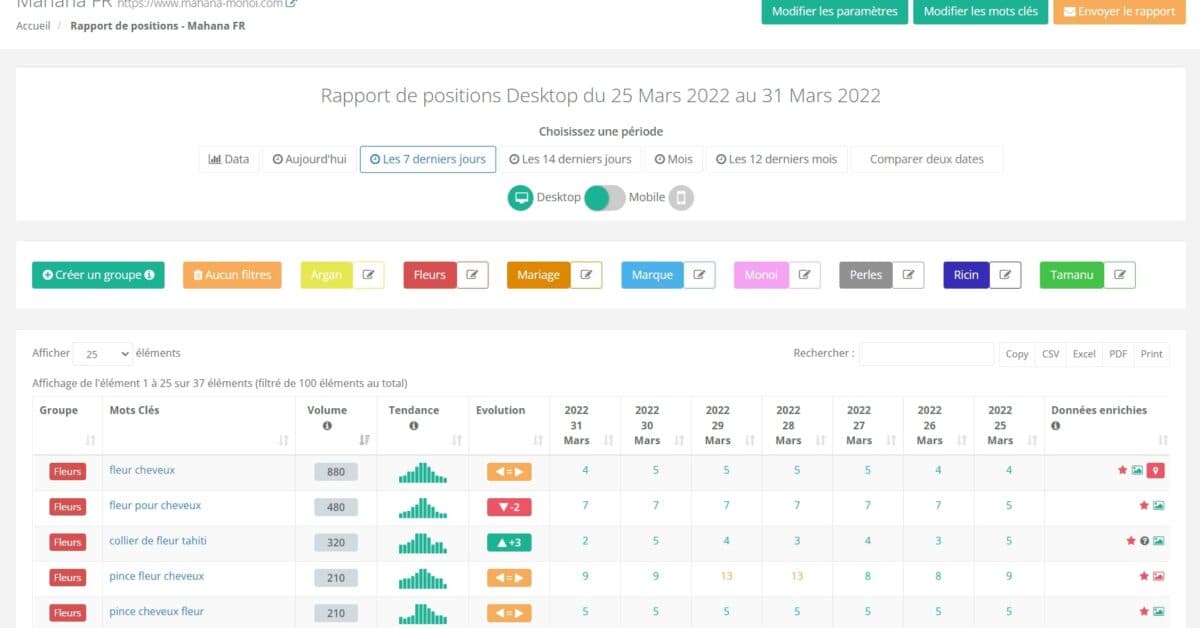
Task: Click the Données enrichies info icon
Action: (1056, 426)
